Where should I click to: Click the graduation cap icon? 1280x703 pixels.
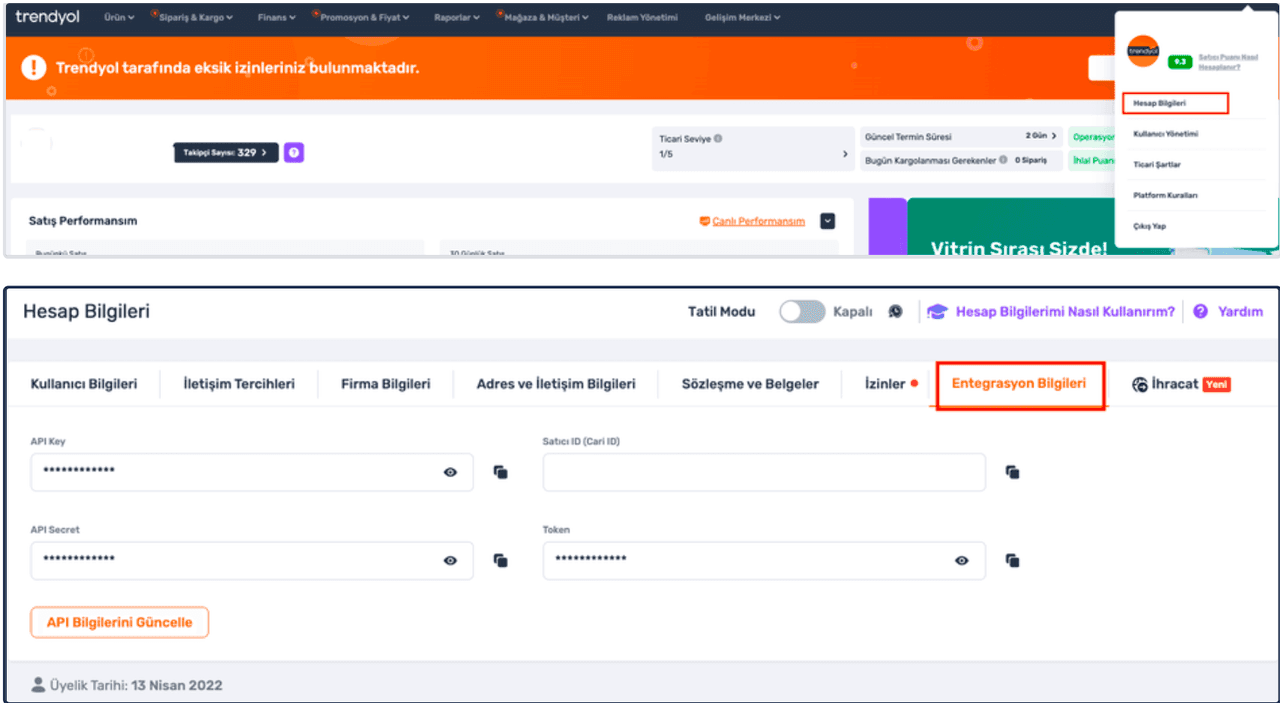pyautogui.click(x=936, y=312)
